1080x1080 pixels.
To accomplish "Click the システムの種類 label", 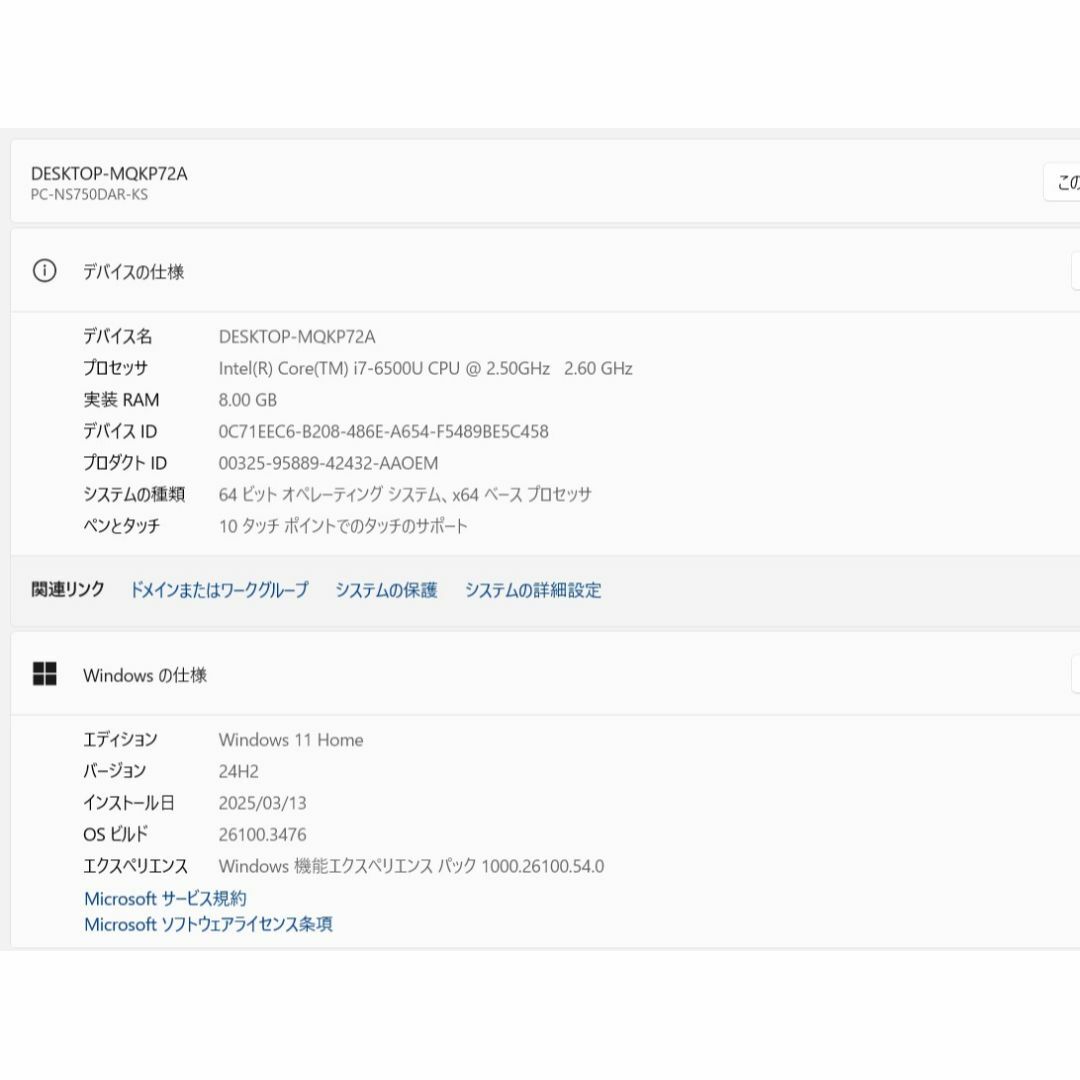I will (x=134, y=495).
